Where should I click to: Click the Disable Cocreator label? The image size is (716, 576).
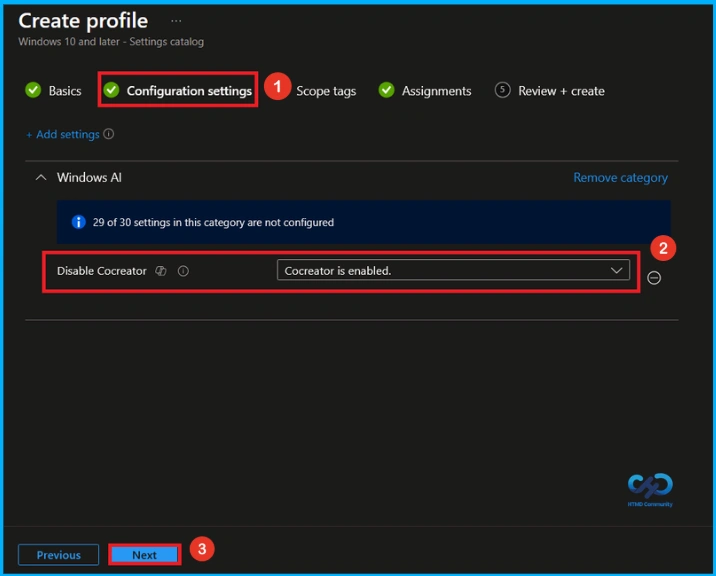tap(102, 271)
